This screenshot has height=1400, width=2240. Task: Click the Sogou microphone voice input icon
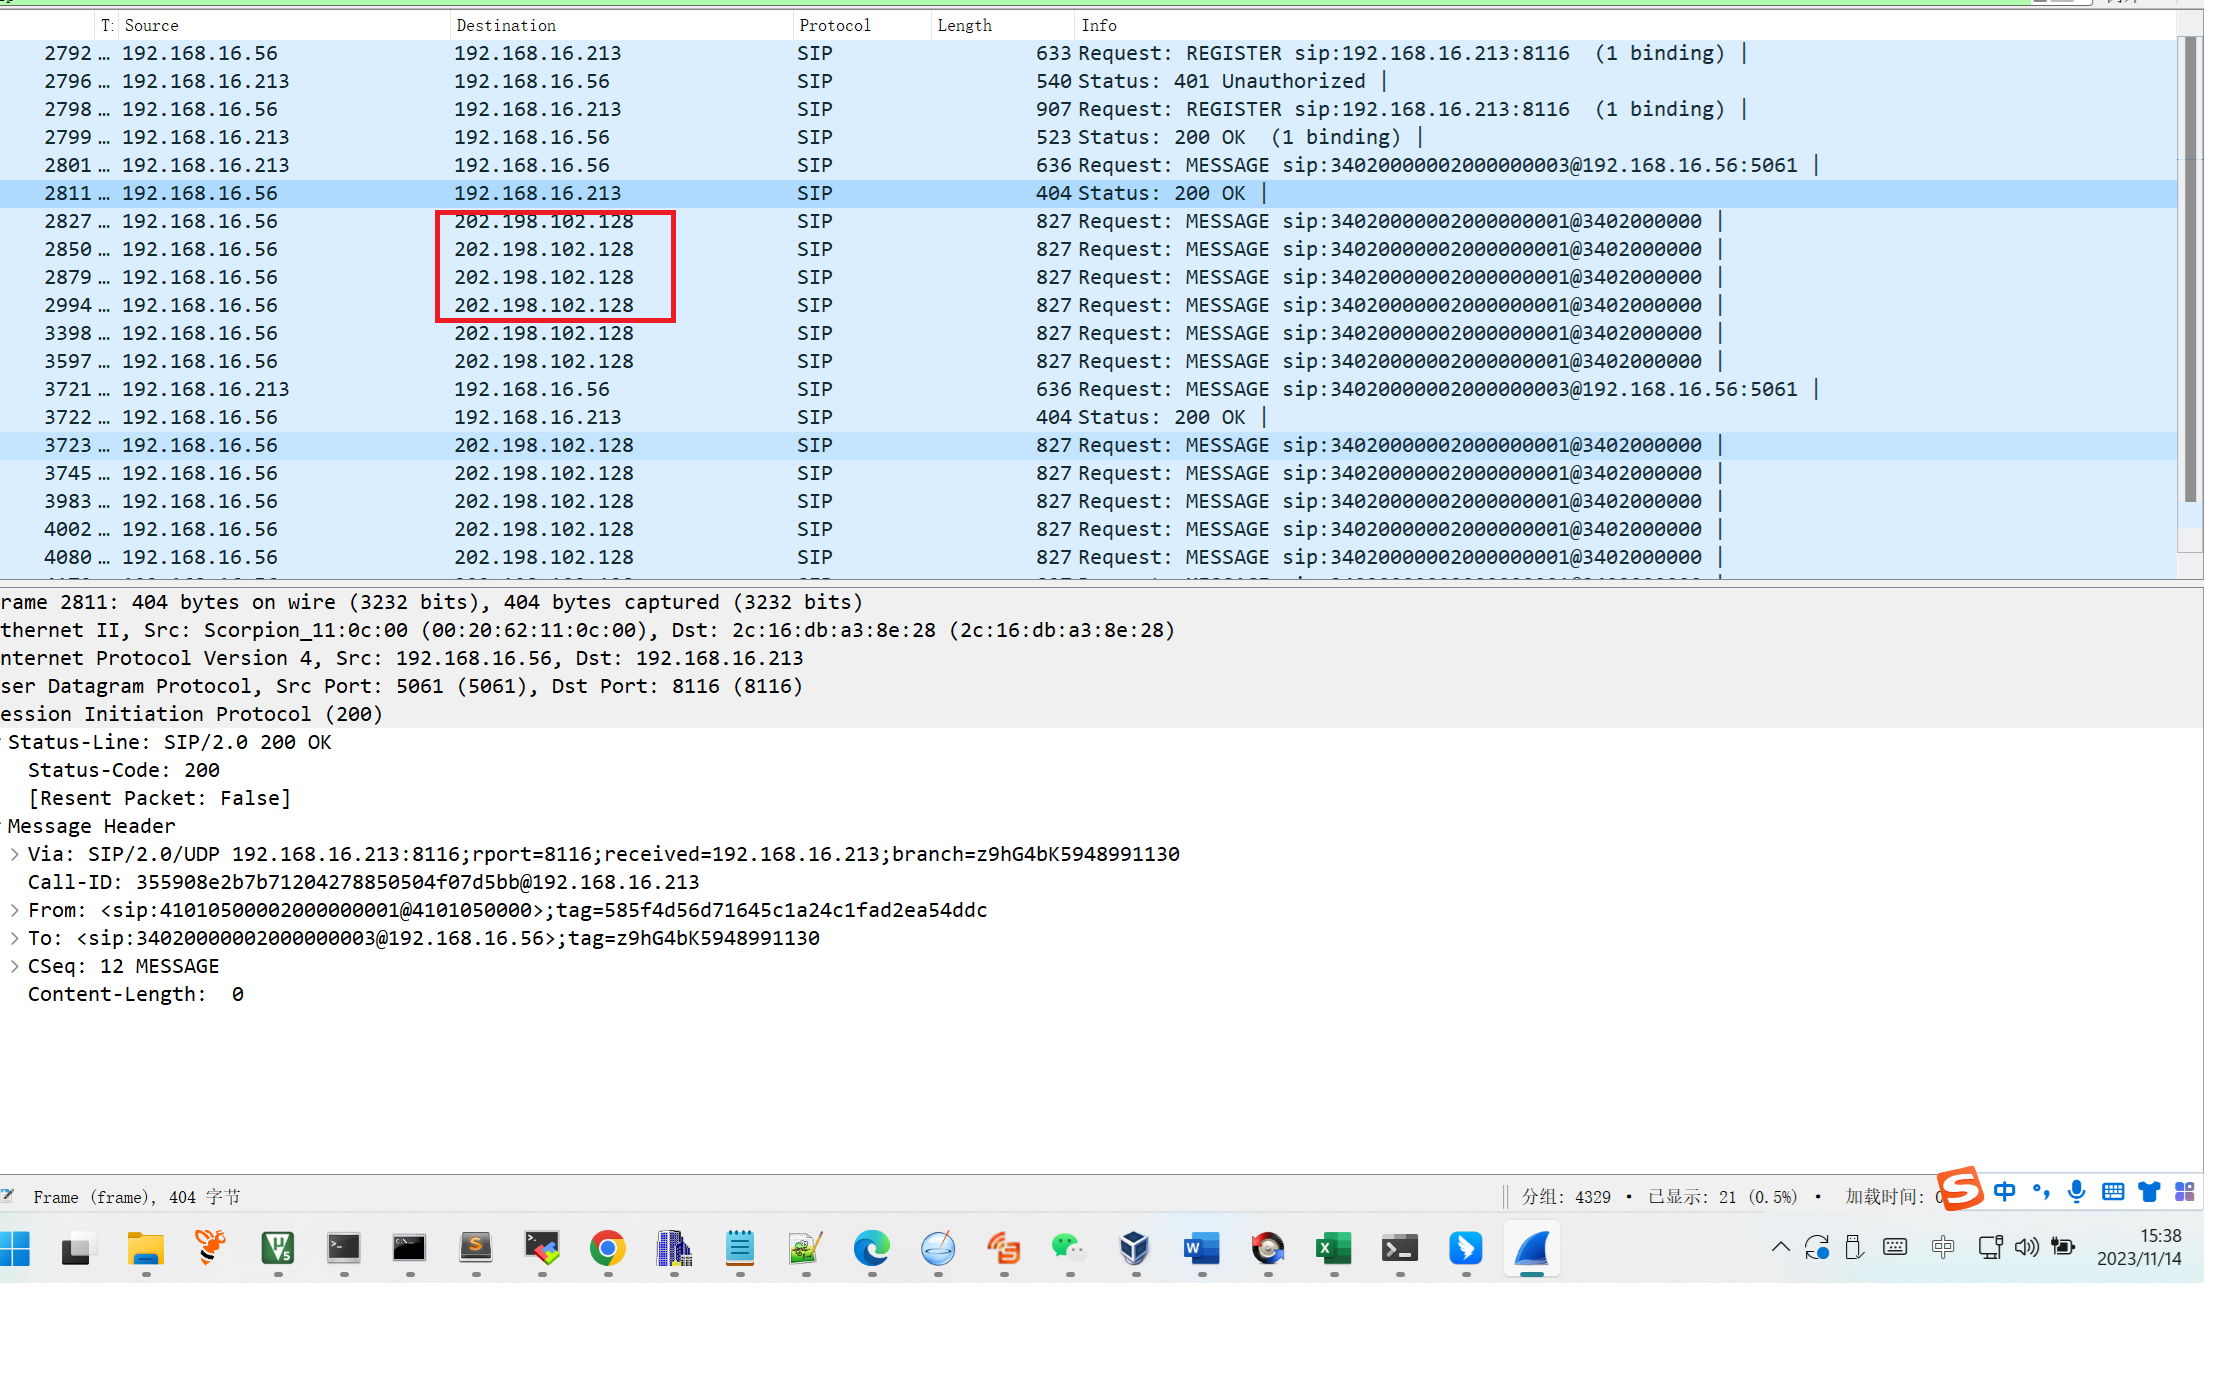tap(2077, 1191)
